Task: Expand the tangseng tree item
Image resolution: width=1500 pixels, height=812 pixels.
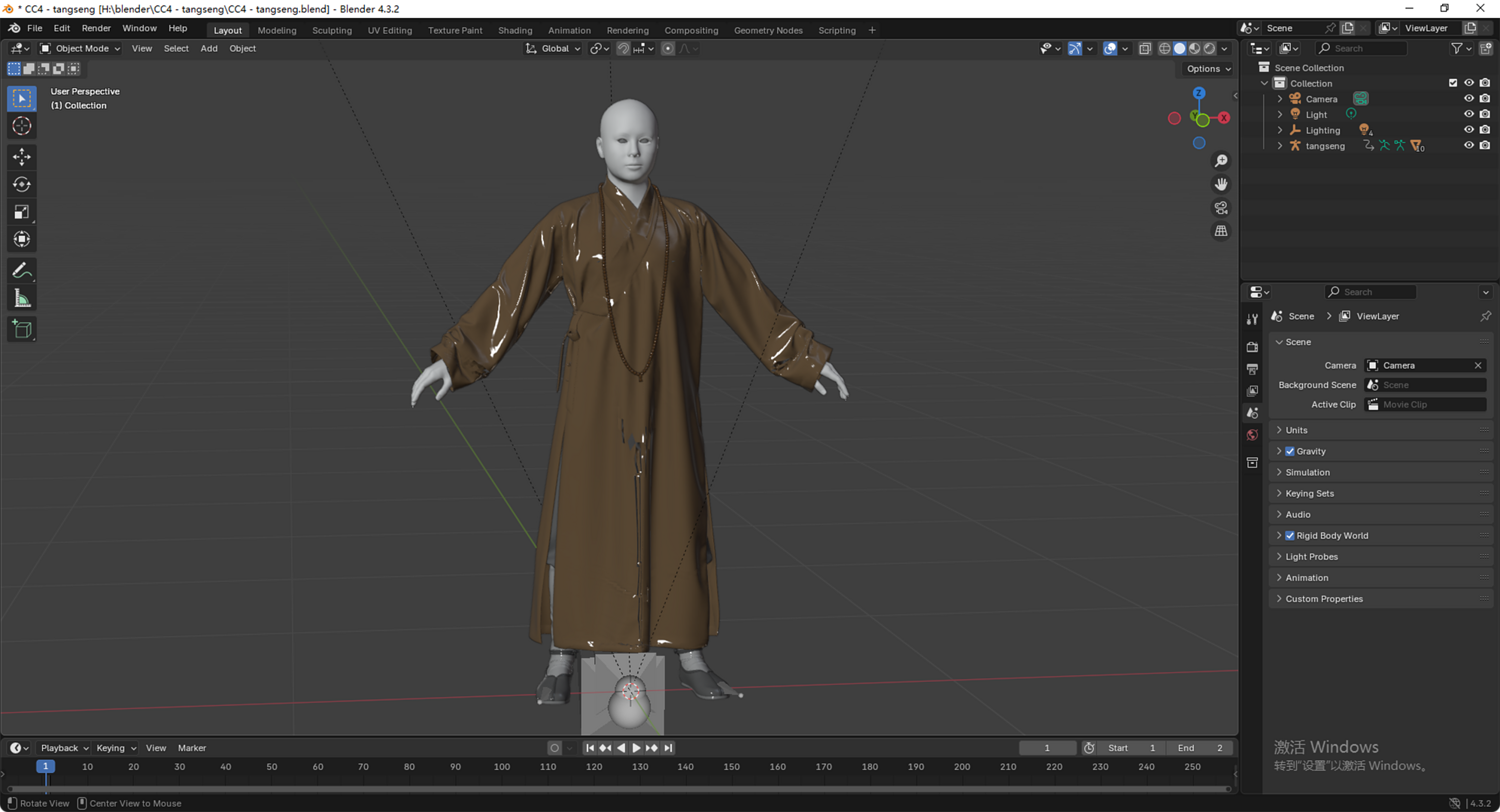Action: pyautogui.click(x=1280, y=146)
